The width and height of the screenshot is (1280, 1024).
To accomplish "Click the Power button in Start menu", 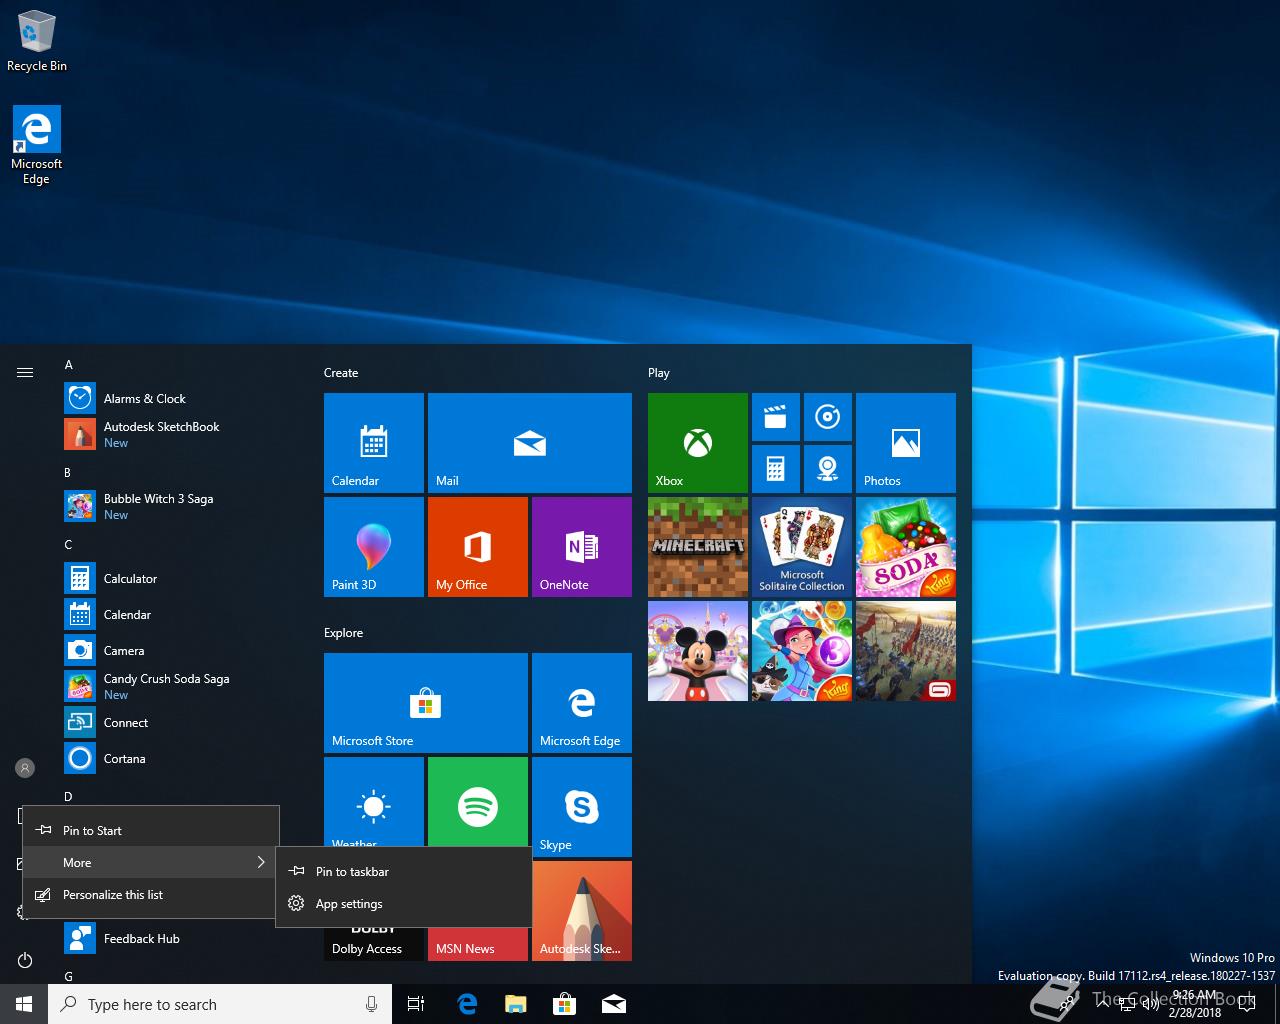I will (x=25, y=960).
